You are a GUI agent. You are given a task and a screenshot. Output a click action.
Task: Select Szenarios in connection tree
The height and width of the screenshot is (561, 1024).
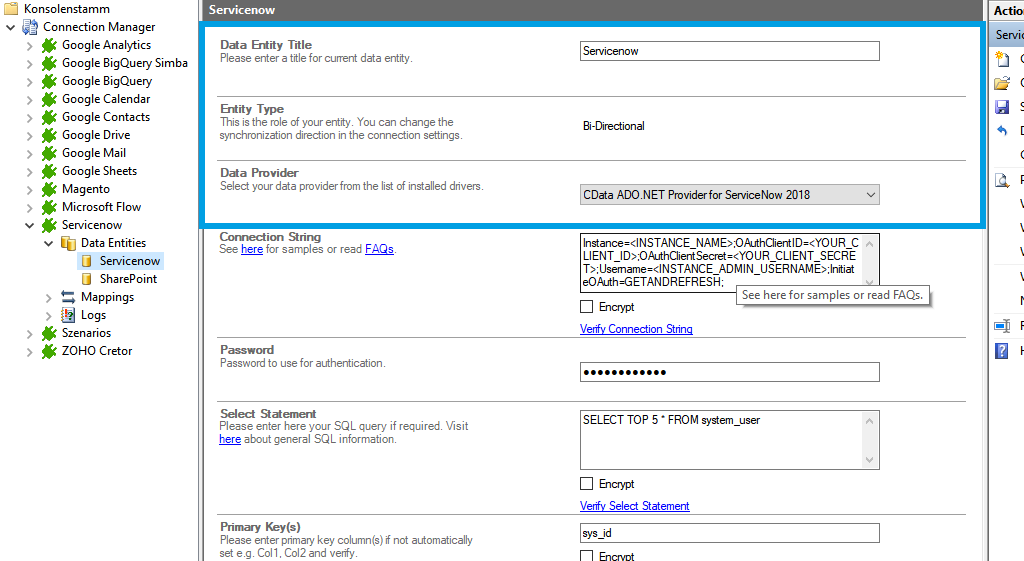click(x=86, y=333)
